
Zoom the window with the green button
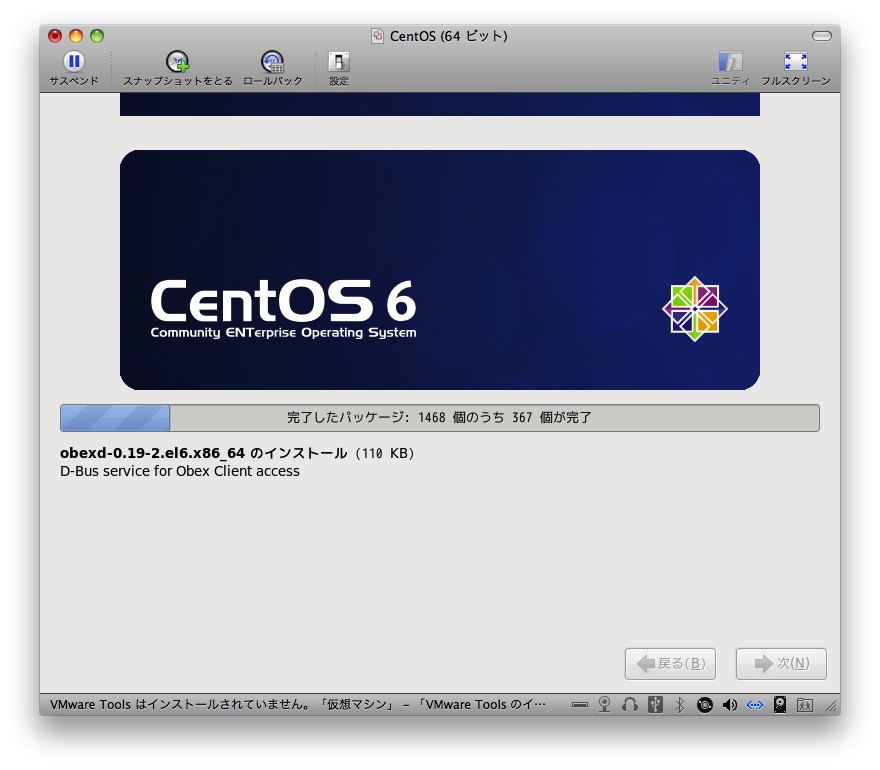pyautogui.click(x=97, y=36)
